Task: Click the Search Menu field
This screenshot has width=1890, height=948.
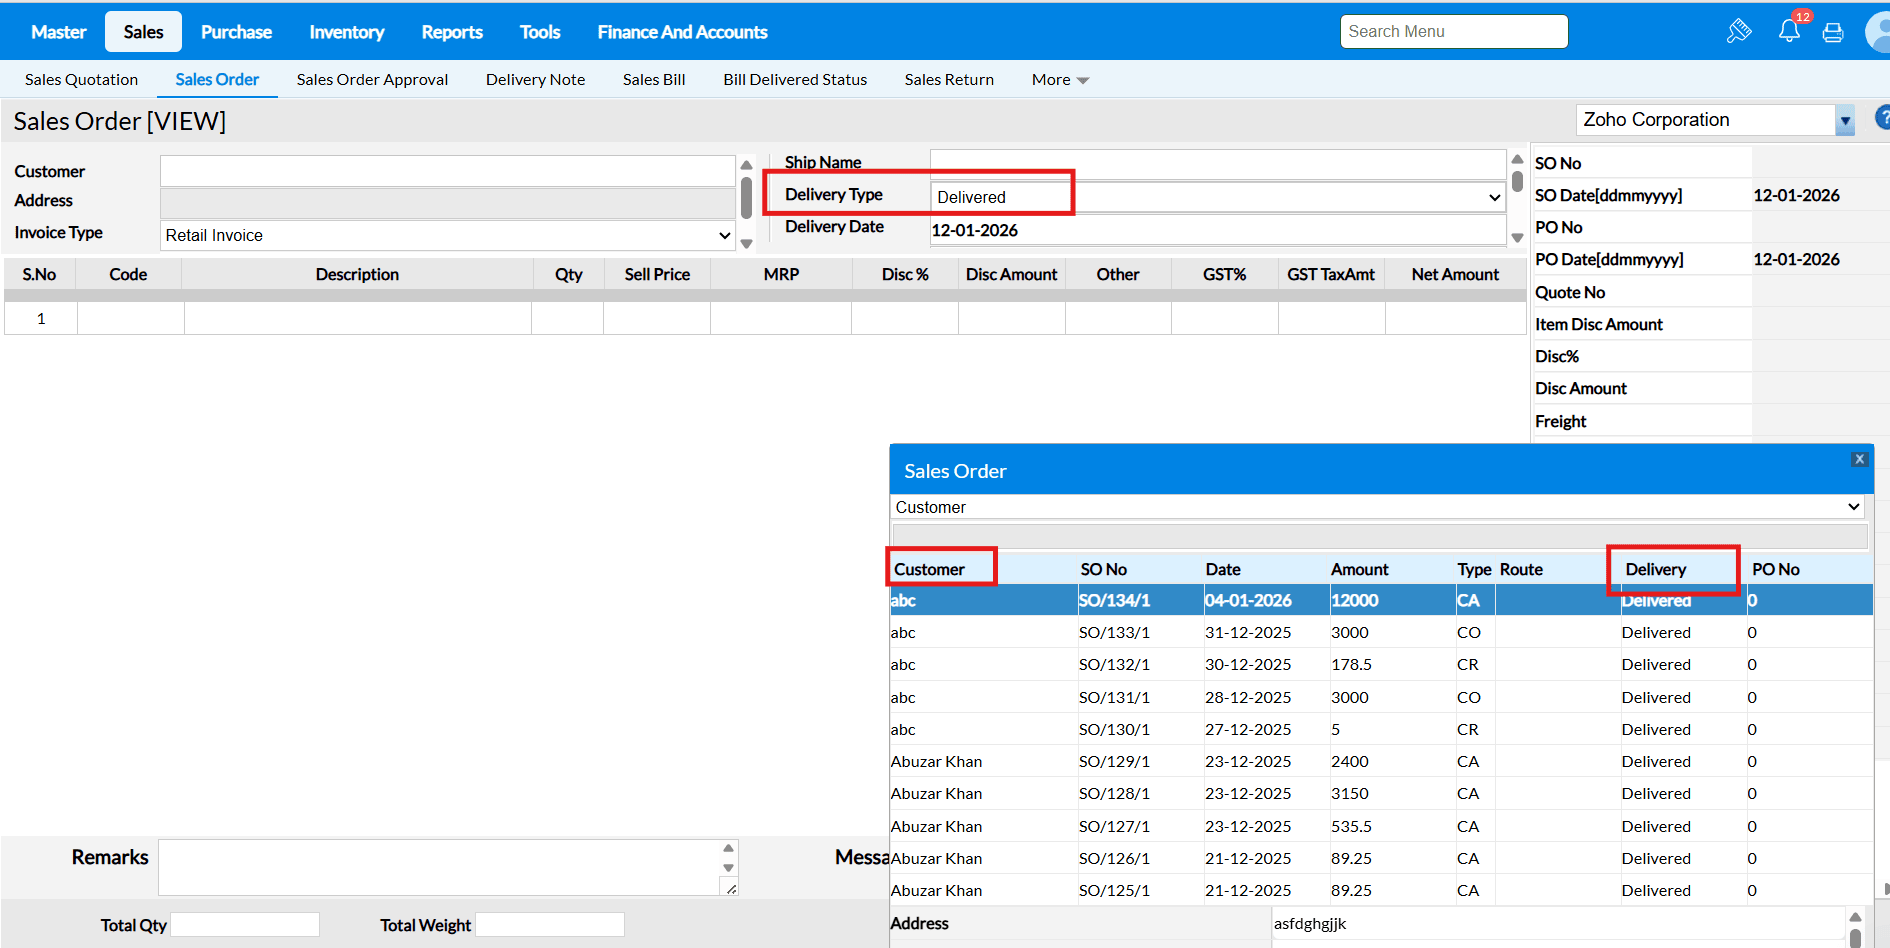Action: (1453, 32)
